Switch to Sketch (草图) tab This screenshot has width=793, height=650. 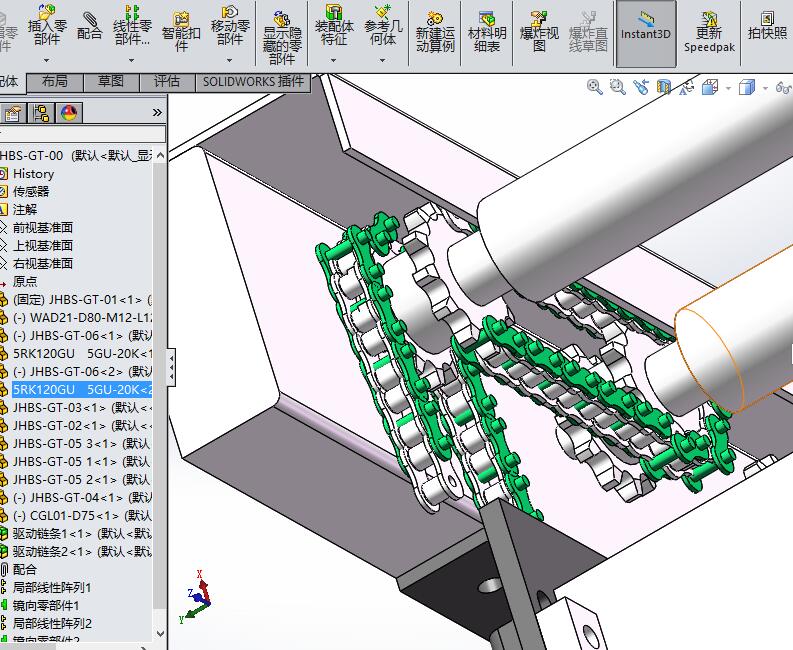click(111, 82)
